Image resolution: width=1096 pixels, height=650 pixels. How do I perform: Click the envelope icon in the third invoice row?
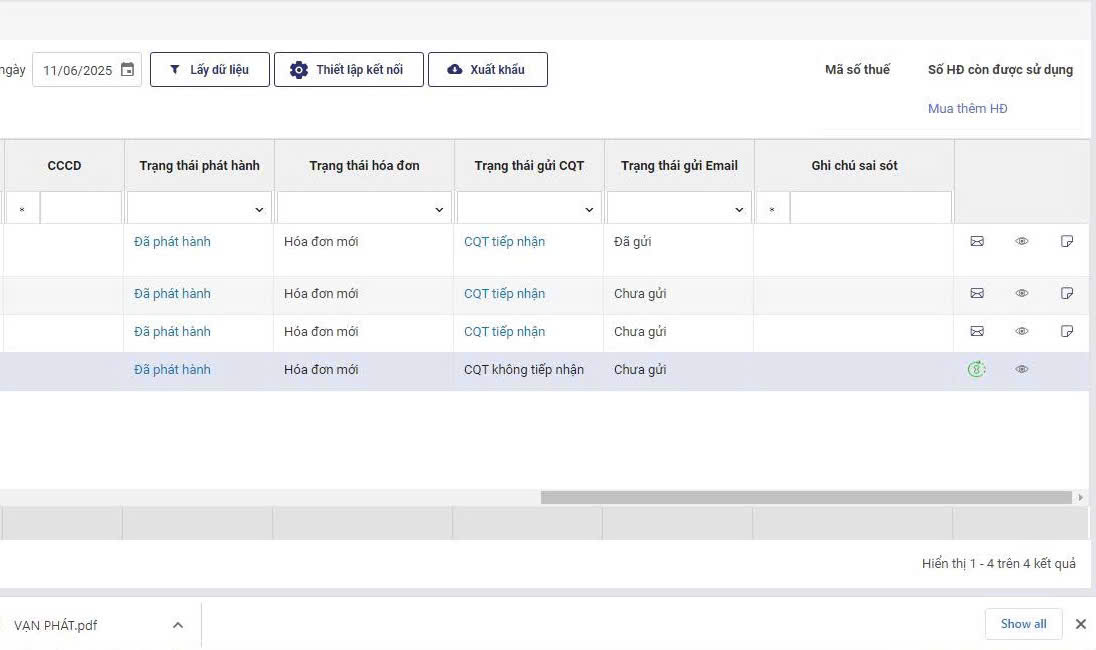(977, 331)
